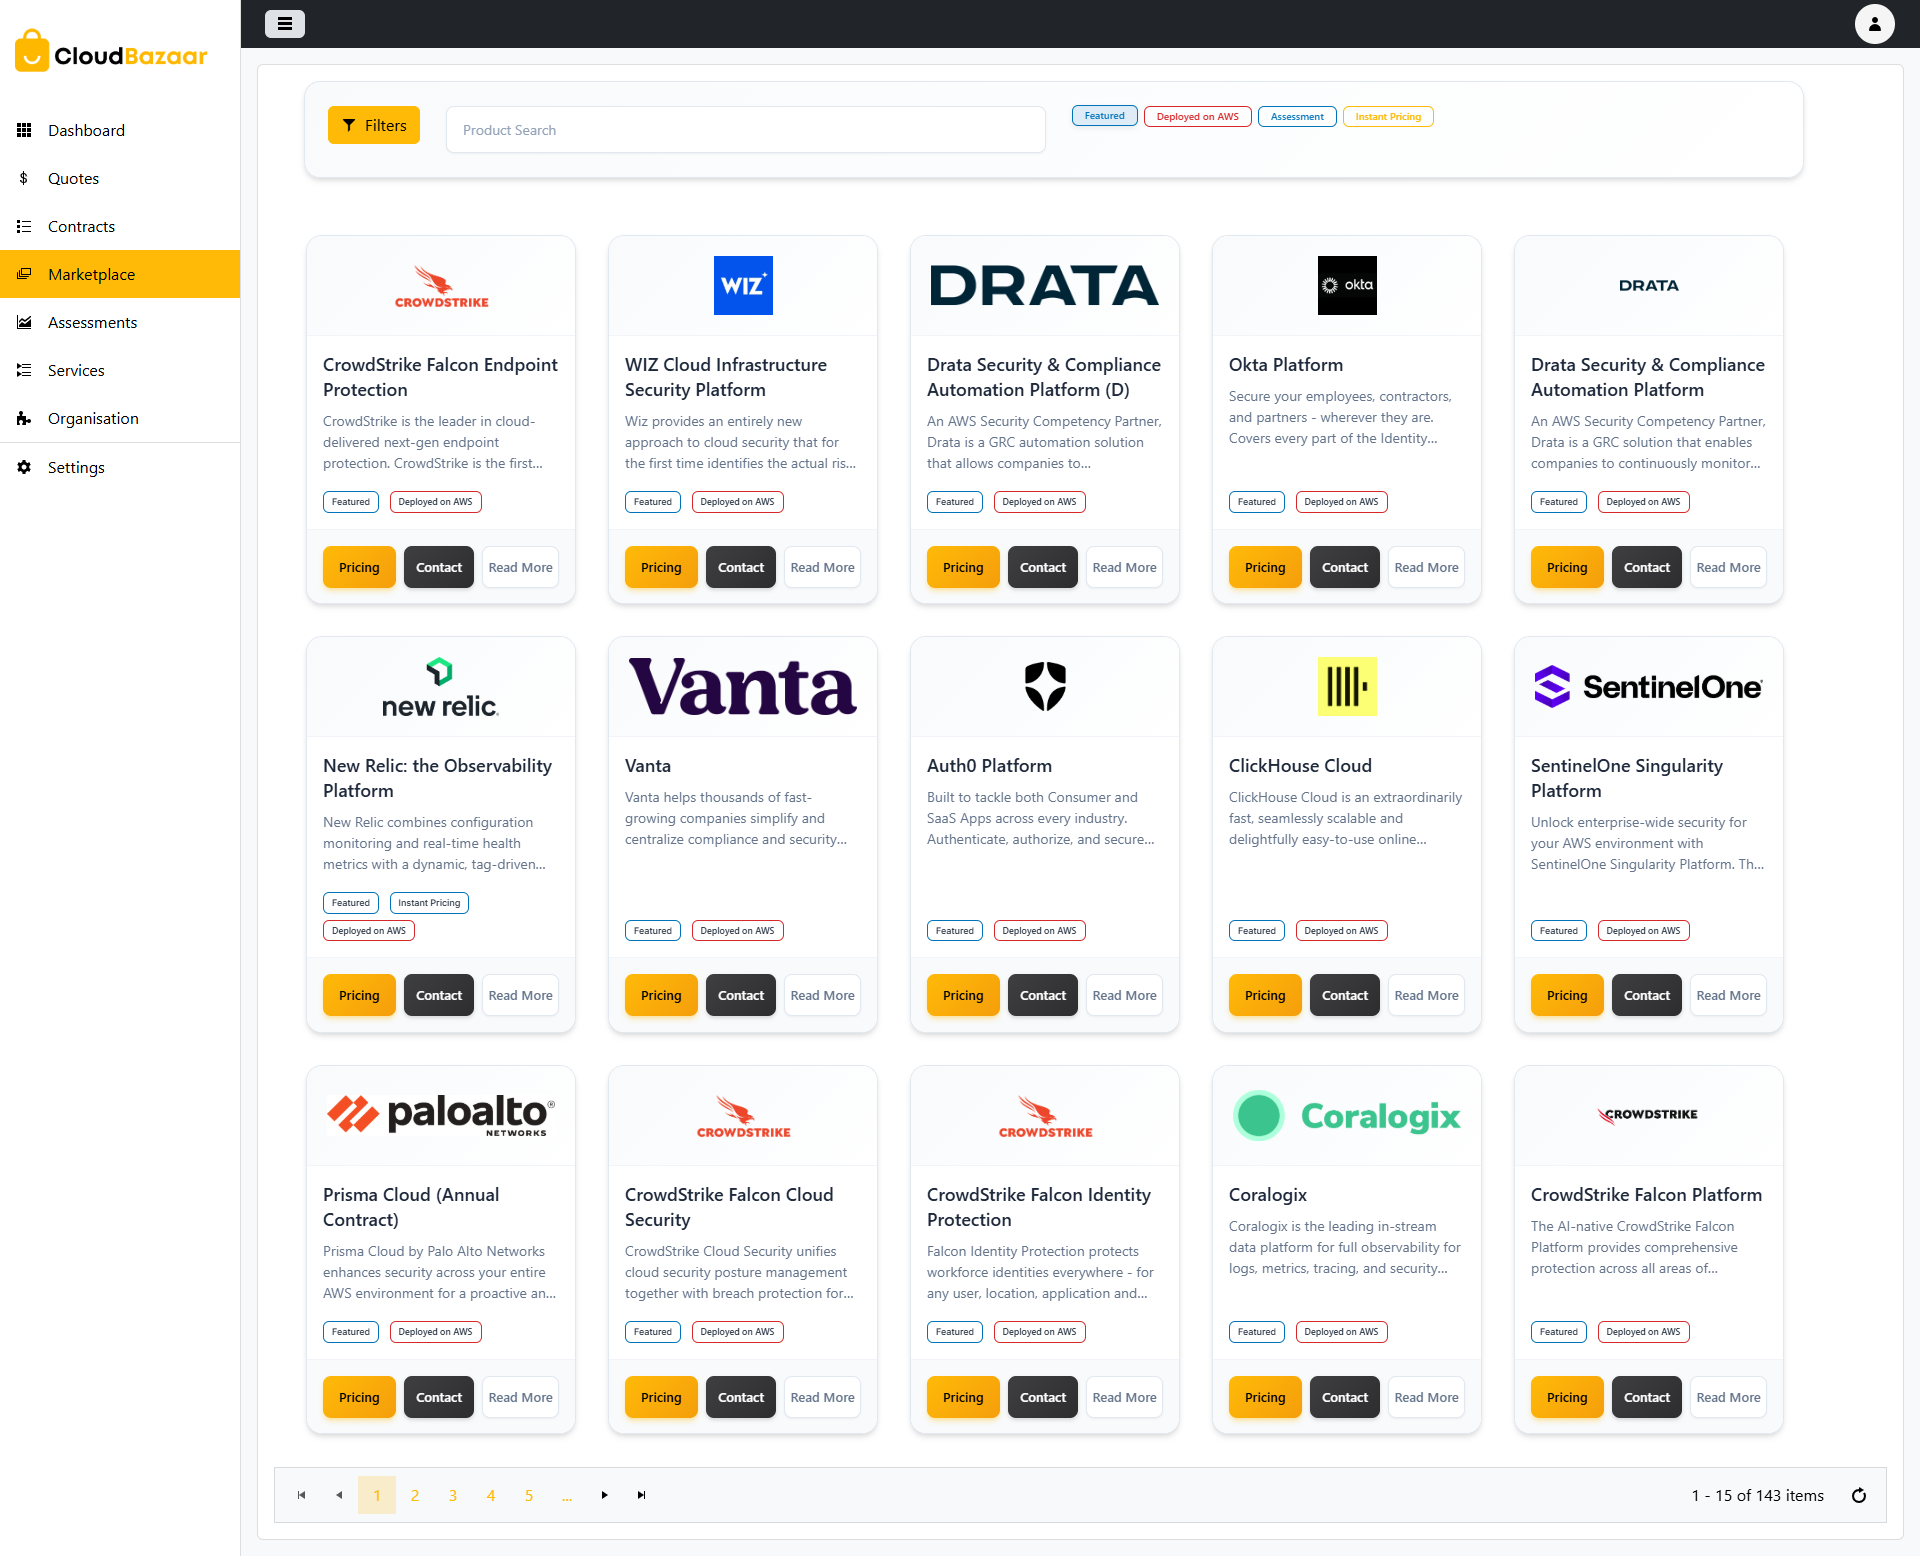Select page 3 in pagination
Viewport: 1920px width, 1556px height.
453,1495
